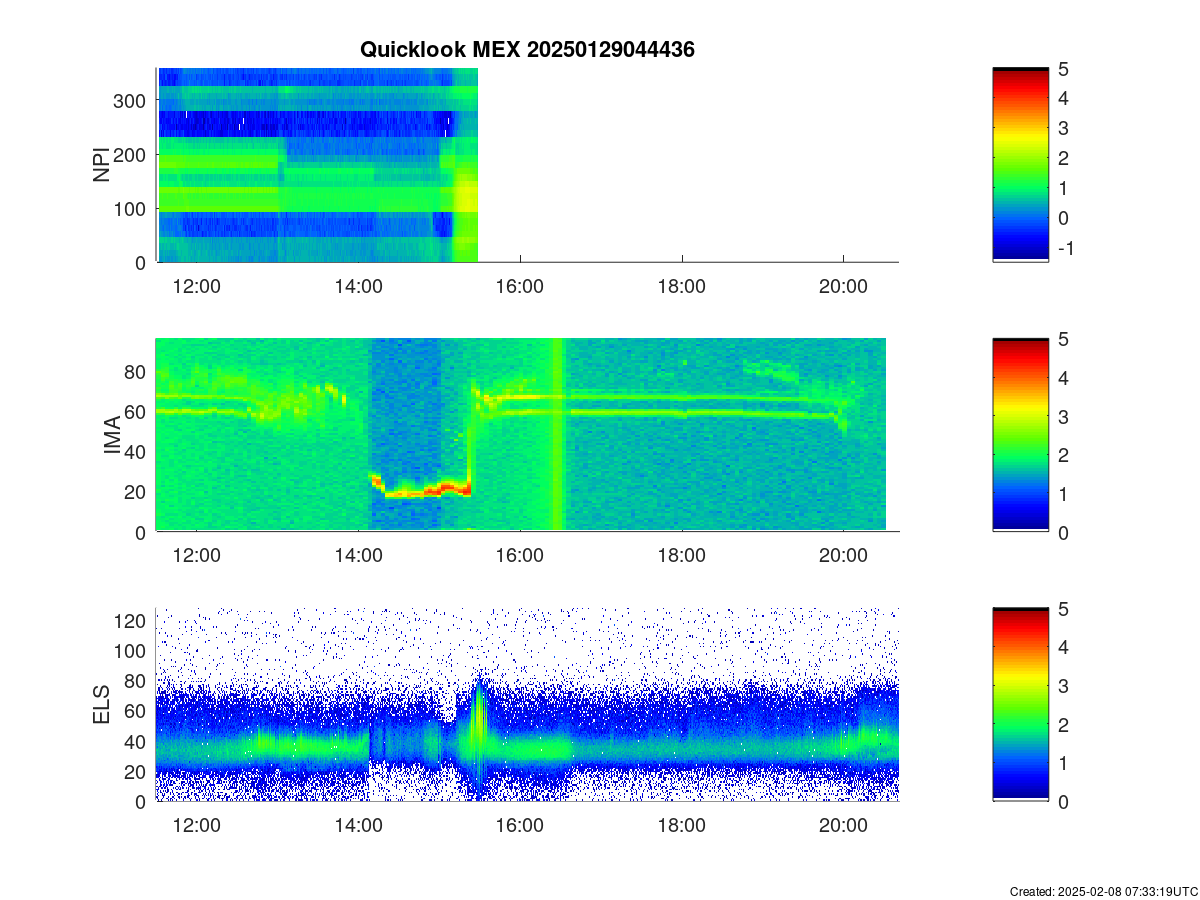Click the red band in the IMA plot

coord(420,489)
